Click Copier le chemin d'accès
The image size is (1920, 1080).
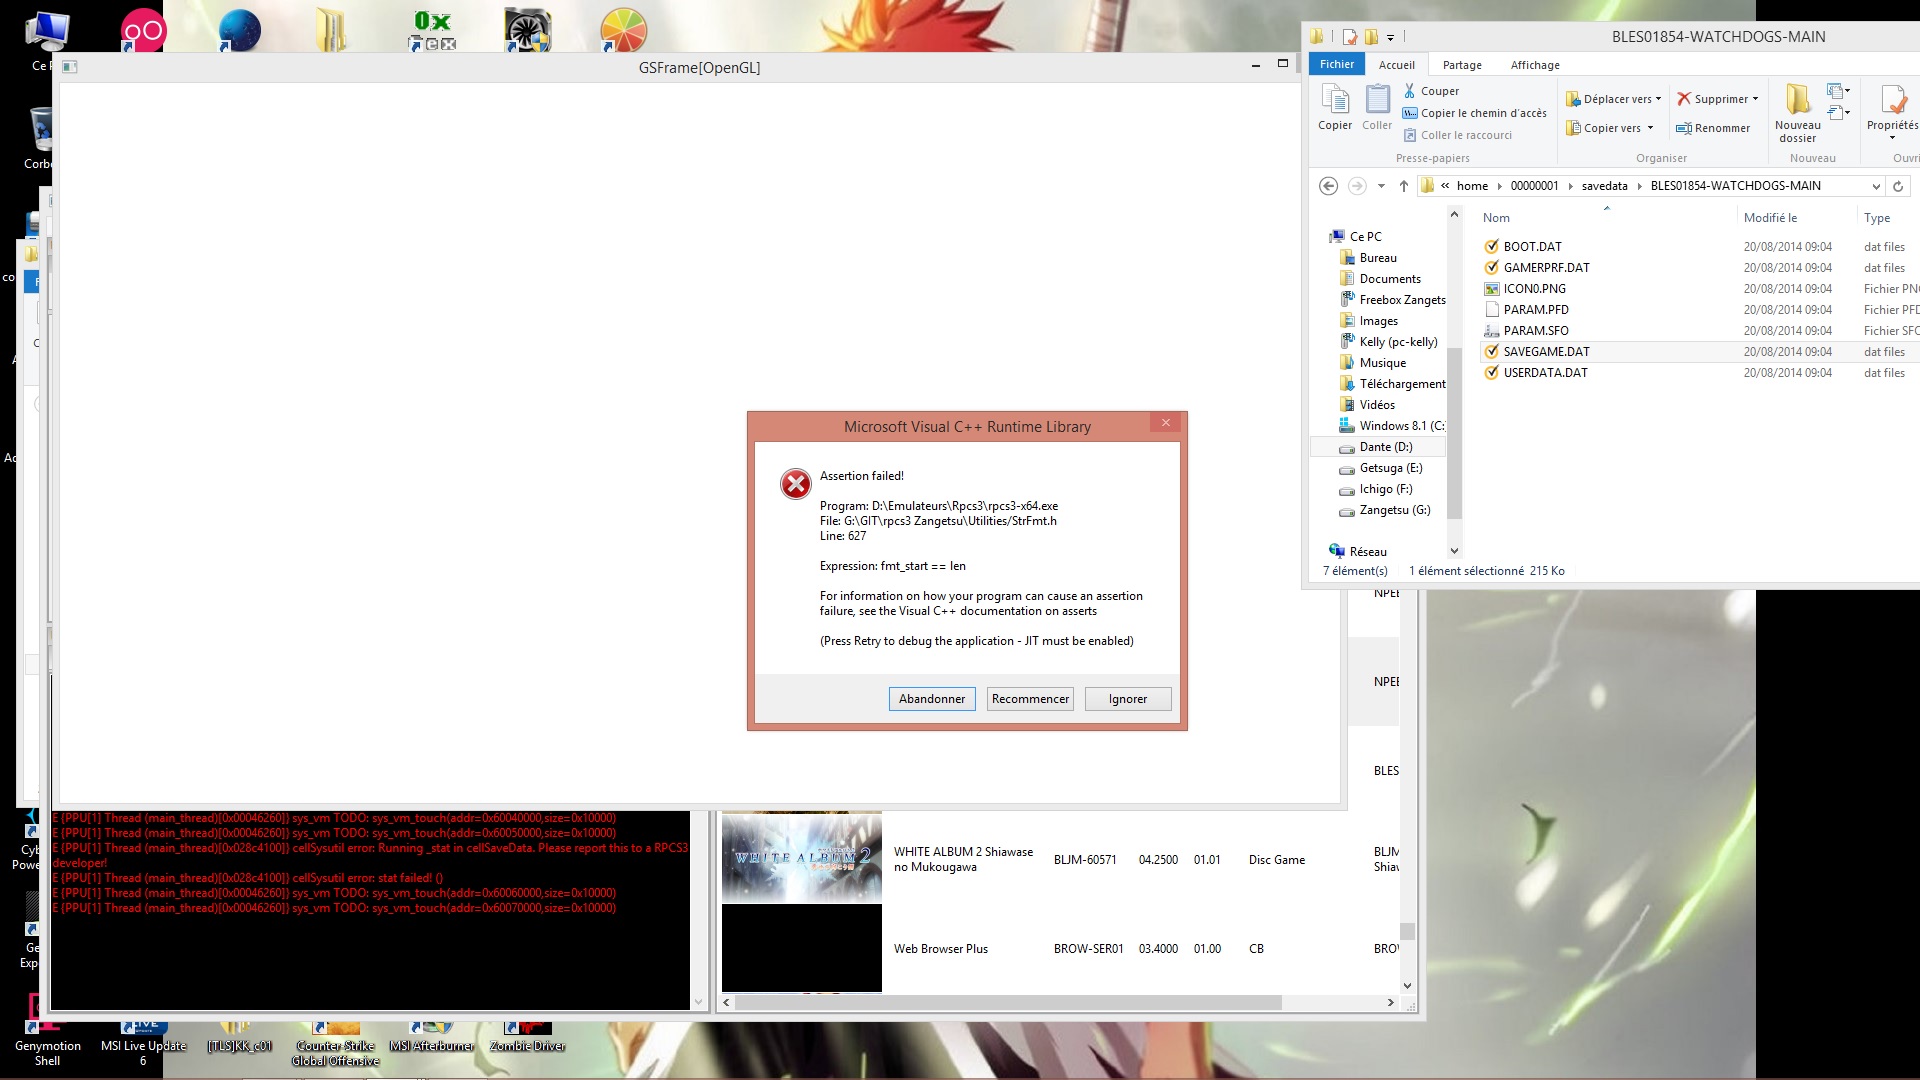click(x=1474, y=113)
